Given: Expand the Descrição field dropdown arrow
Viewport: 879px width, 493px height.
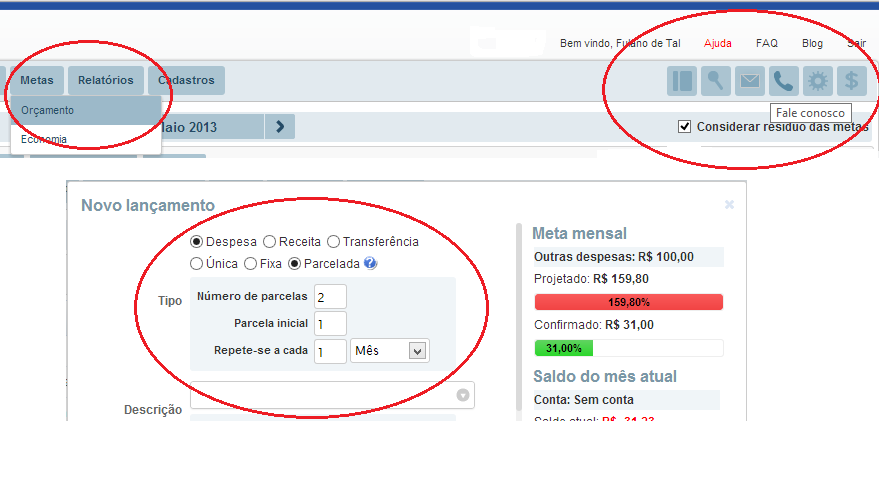Looking at the screenshot, I should coord(462,395).
